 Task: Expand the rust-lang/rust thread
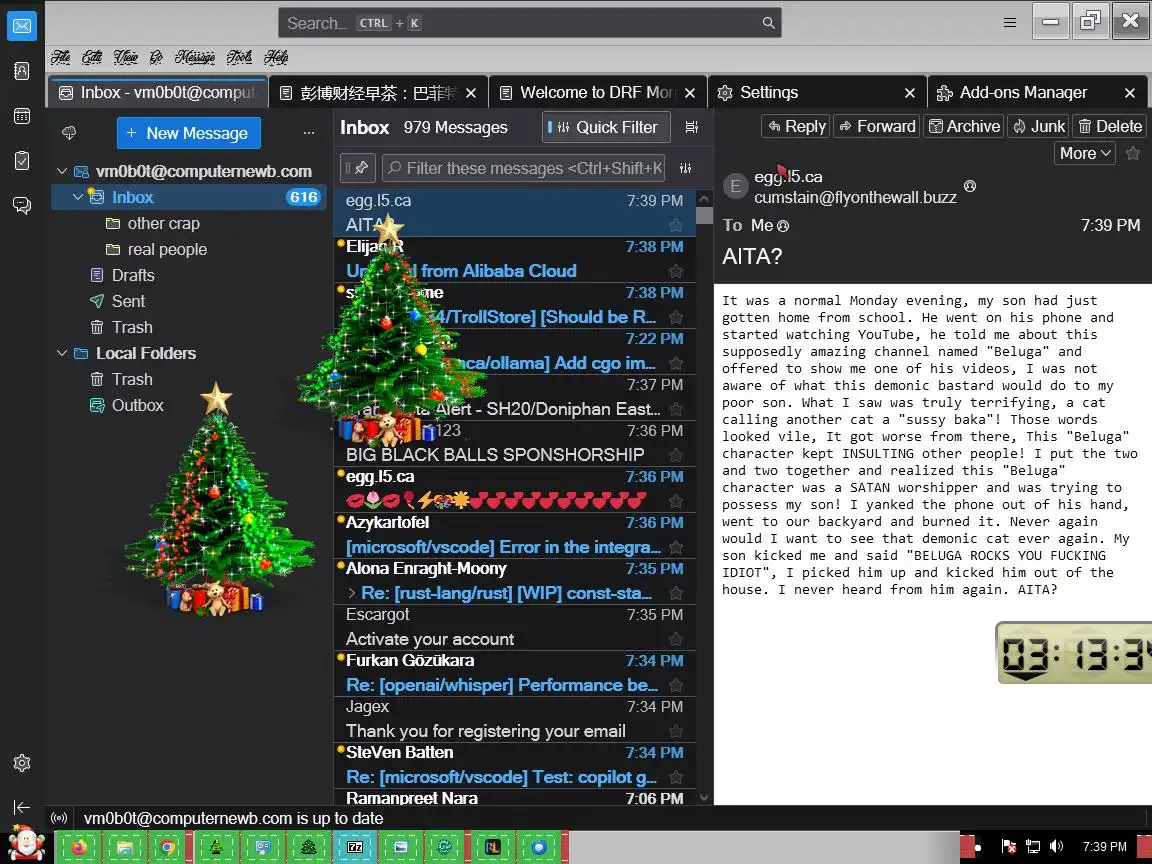coord(352,593)
